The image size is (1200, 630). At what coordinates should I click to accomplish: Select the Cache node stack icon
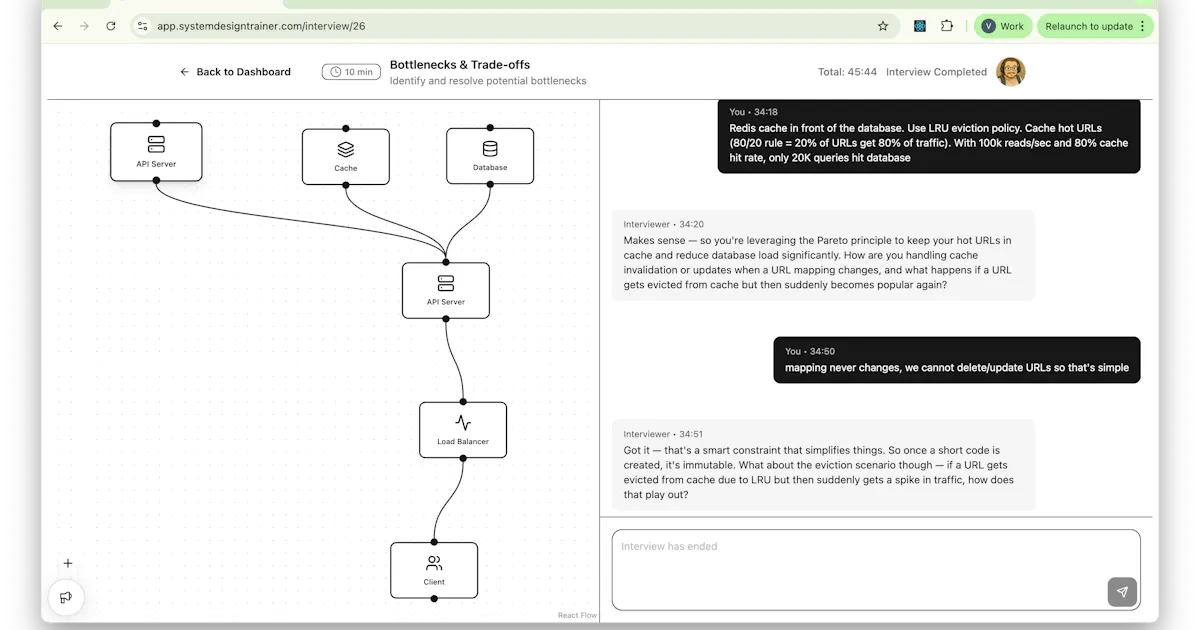(346, 149)
